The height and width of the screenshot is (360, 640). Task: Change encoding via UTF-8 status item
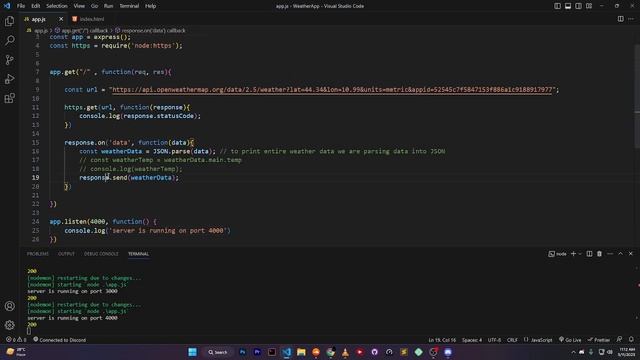point(494,340)
